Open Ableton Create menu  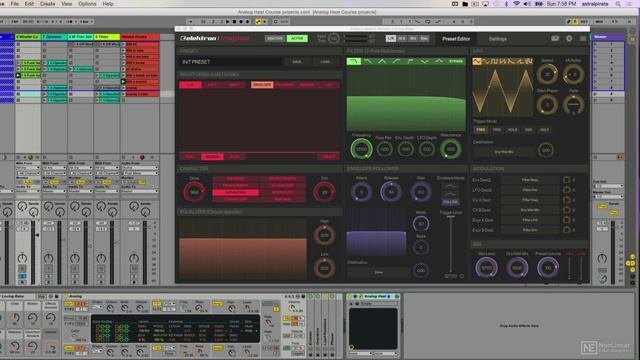tap(48, 4)
